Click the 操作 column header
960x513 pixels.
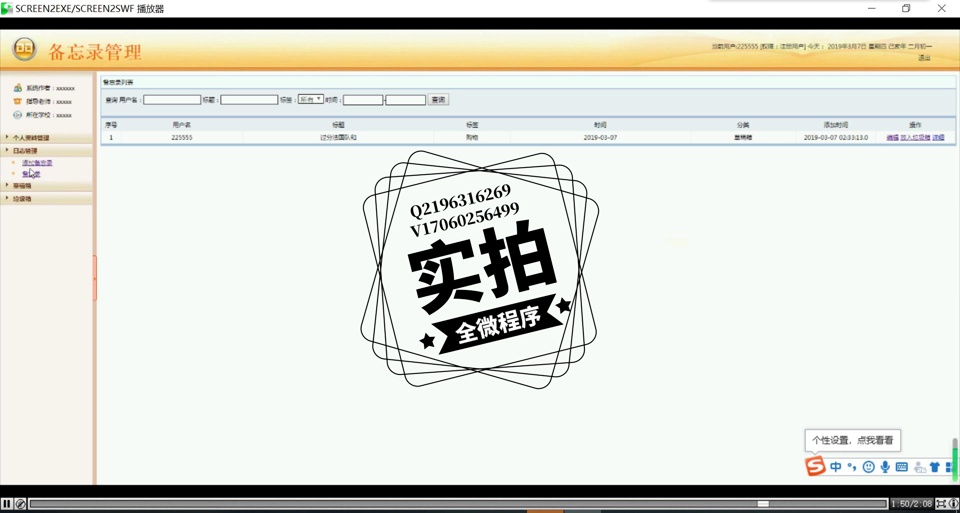[915, 124]
